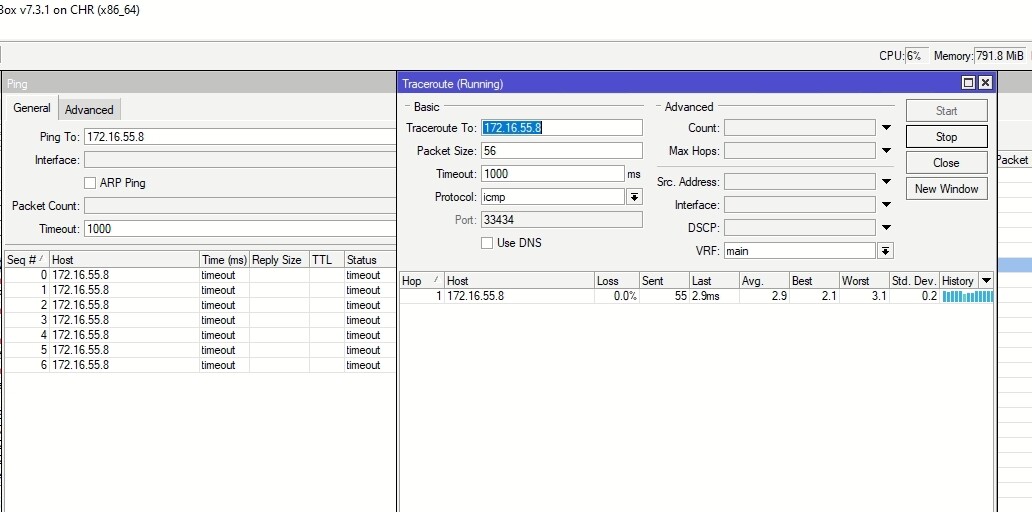The width and height of the screenshot is (1032, 512).
Task: Click the history graph bar for hop 1
Action: point(967,296)
